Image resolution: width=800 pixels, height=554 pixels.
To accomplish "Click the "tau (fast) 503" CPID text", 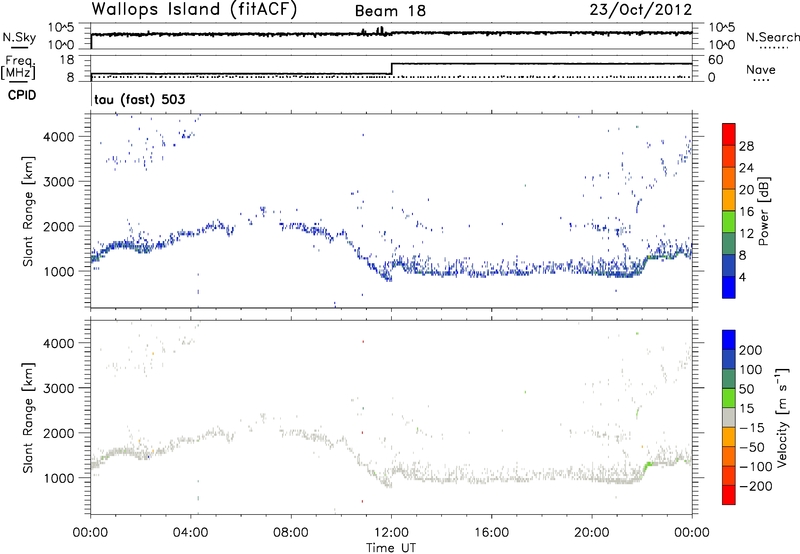I will 140,99.
